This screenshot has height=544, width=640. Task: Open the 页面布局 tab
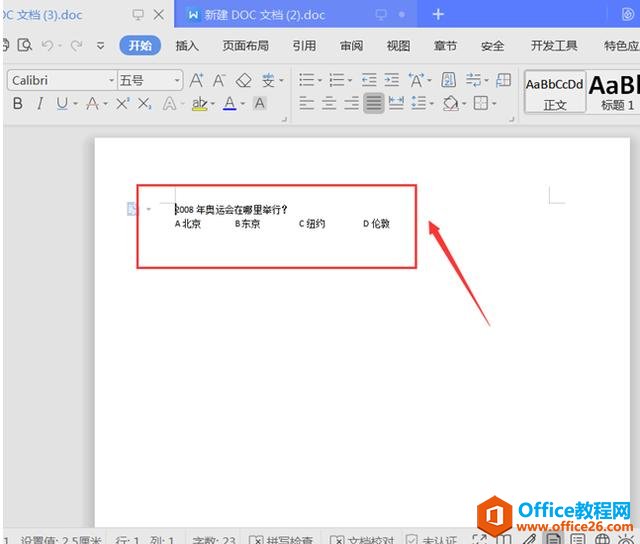pyautogui.click(x=246, y=46)
